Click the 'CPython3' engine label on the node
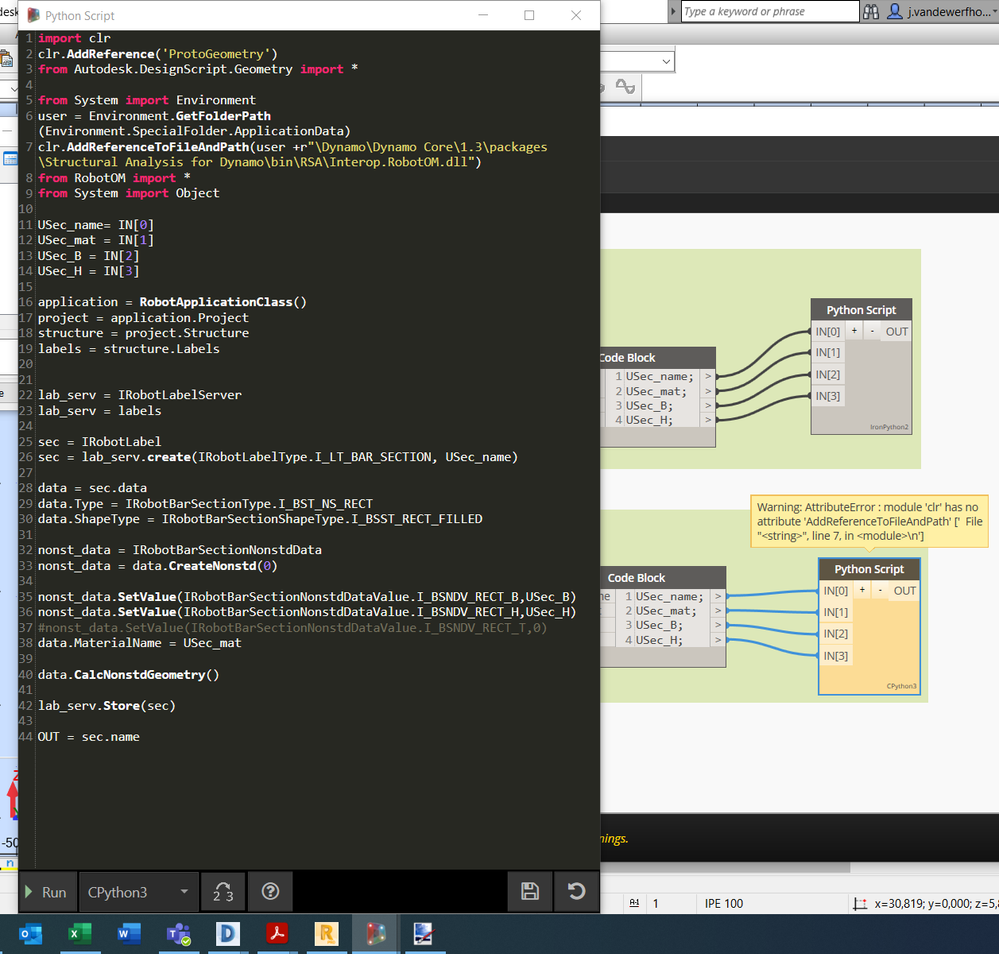Viewport: 999px width, 954px height. [901, 686]
